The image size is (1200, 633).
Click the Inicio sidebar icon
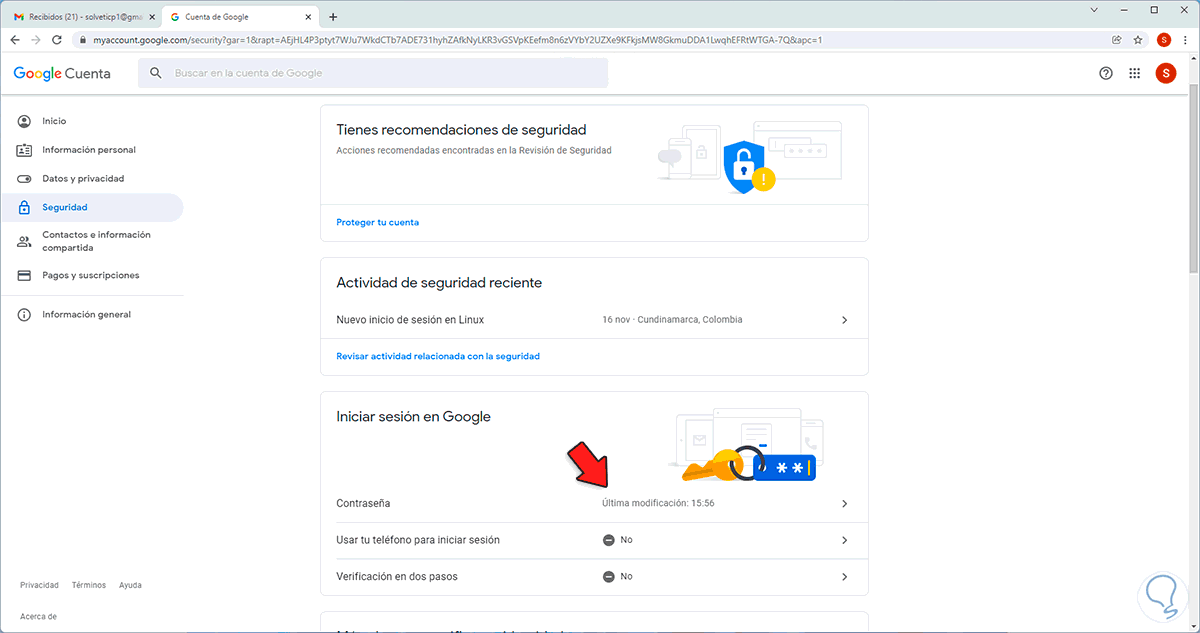click(25, 121)
